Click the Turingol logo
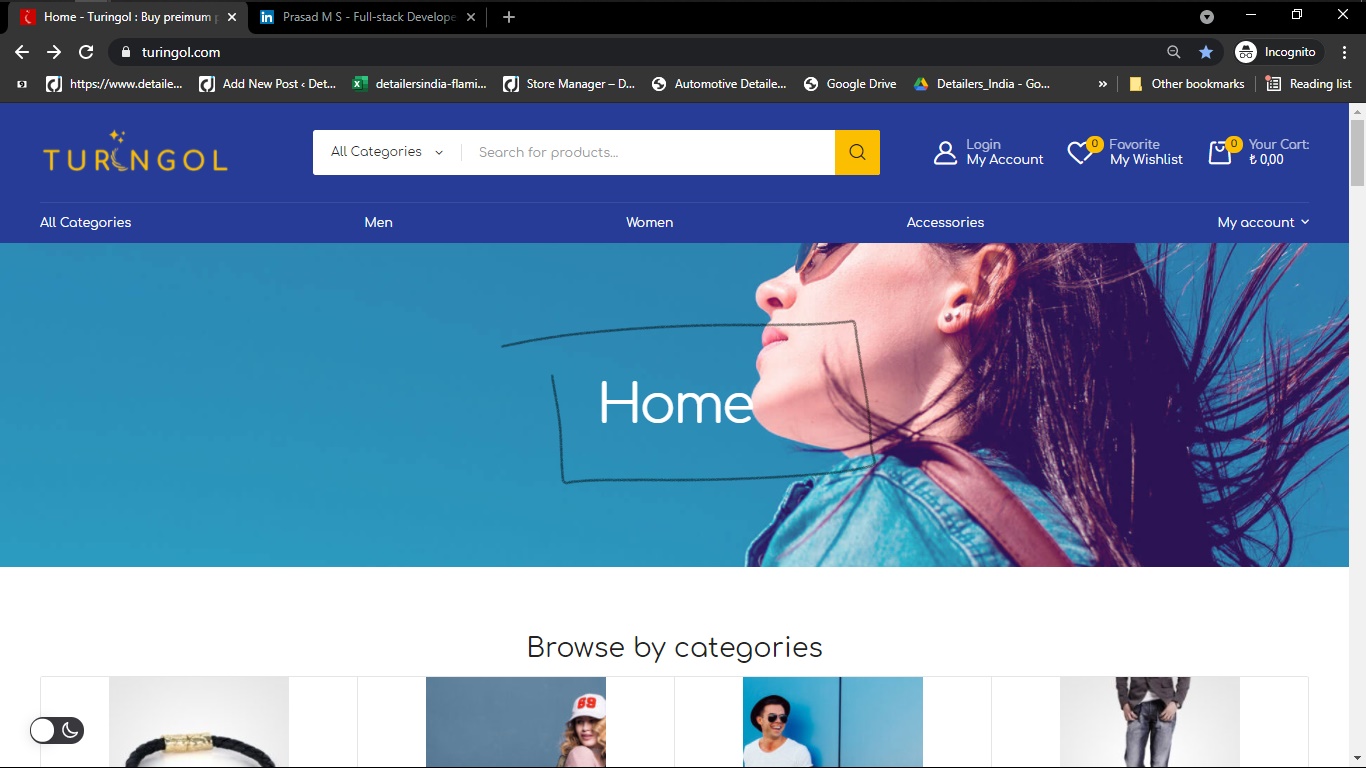The image size is (1366, 768). pyautogui.click(x=135, y=152)
